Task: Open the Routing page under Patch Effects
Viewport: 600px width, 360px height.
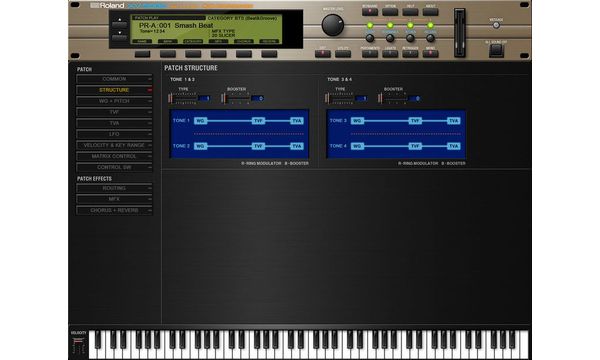Action: coord(114,188)
